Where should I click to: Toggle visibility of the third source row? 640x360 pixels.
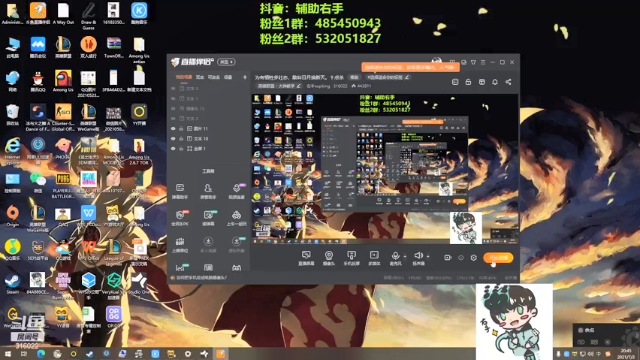[173, 109]
